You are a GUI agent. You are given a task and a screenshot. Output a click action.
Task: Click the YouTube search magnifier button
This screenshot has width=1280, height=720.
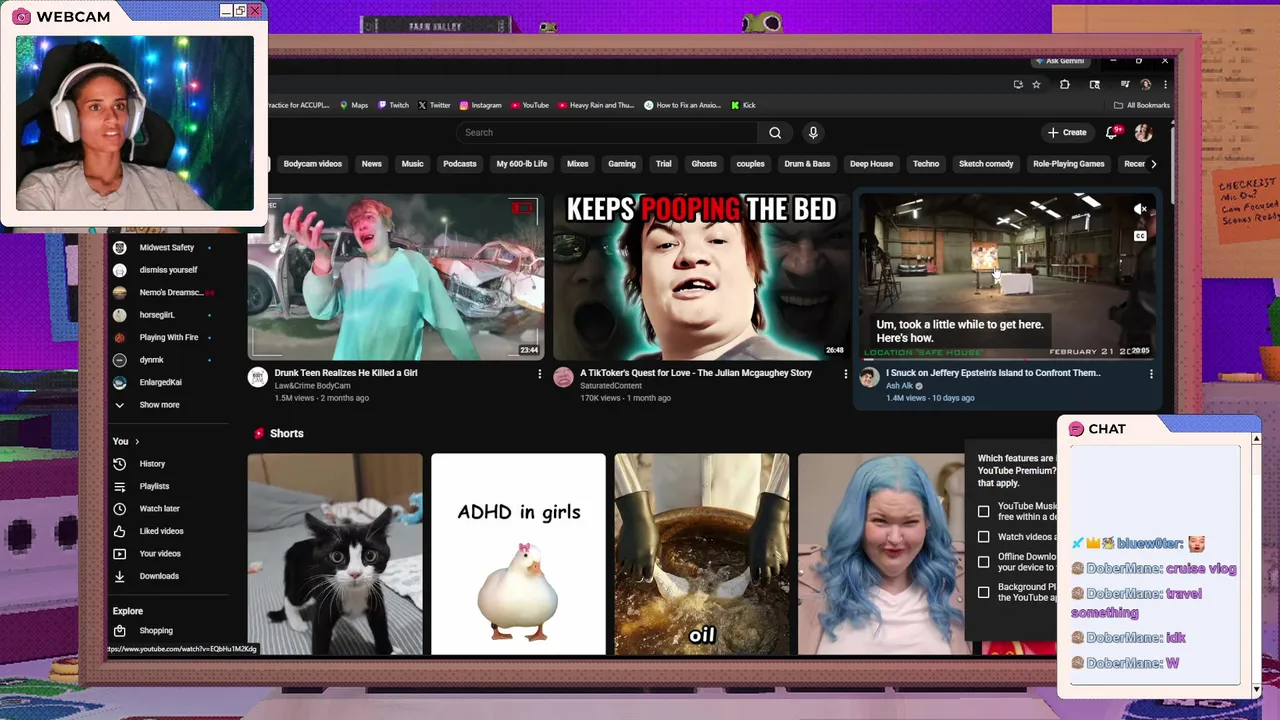click(775, 132)
